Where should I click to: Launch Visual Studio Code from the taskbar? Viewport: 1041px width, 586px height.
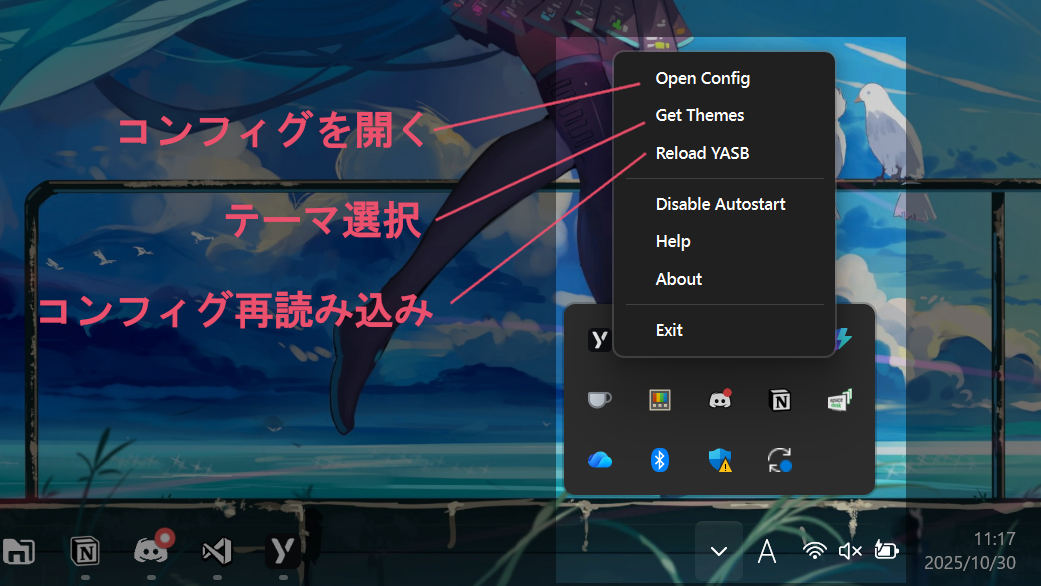point(216,550)
